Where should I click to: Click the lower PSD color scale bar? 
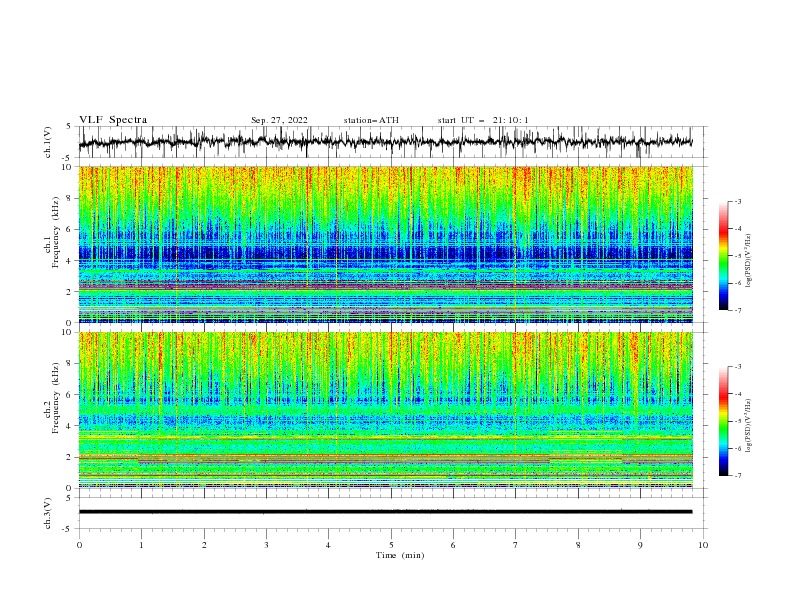tap(724, 421)
